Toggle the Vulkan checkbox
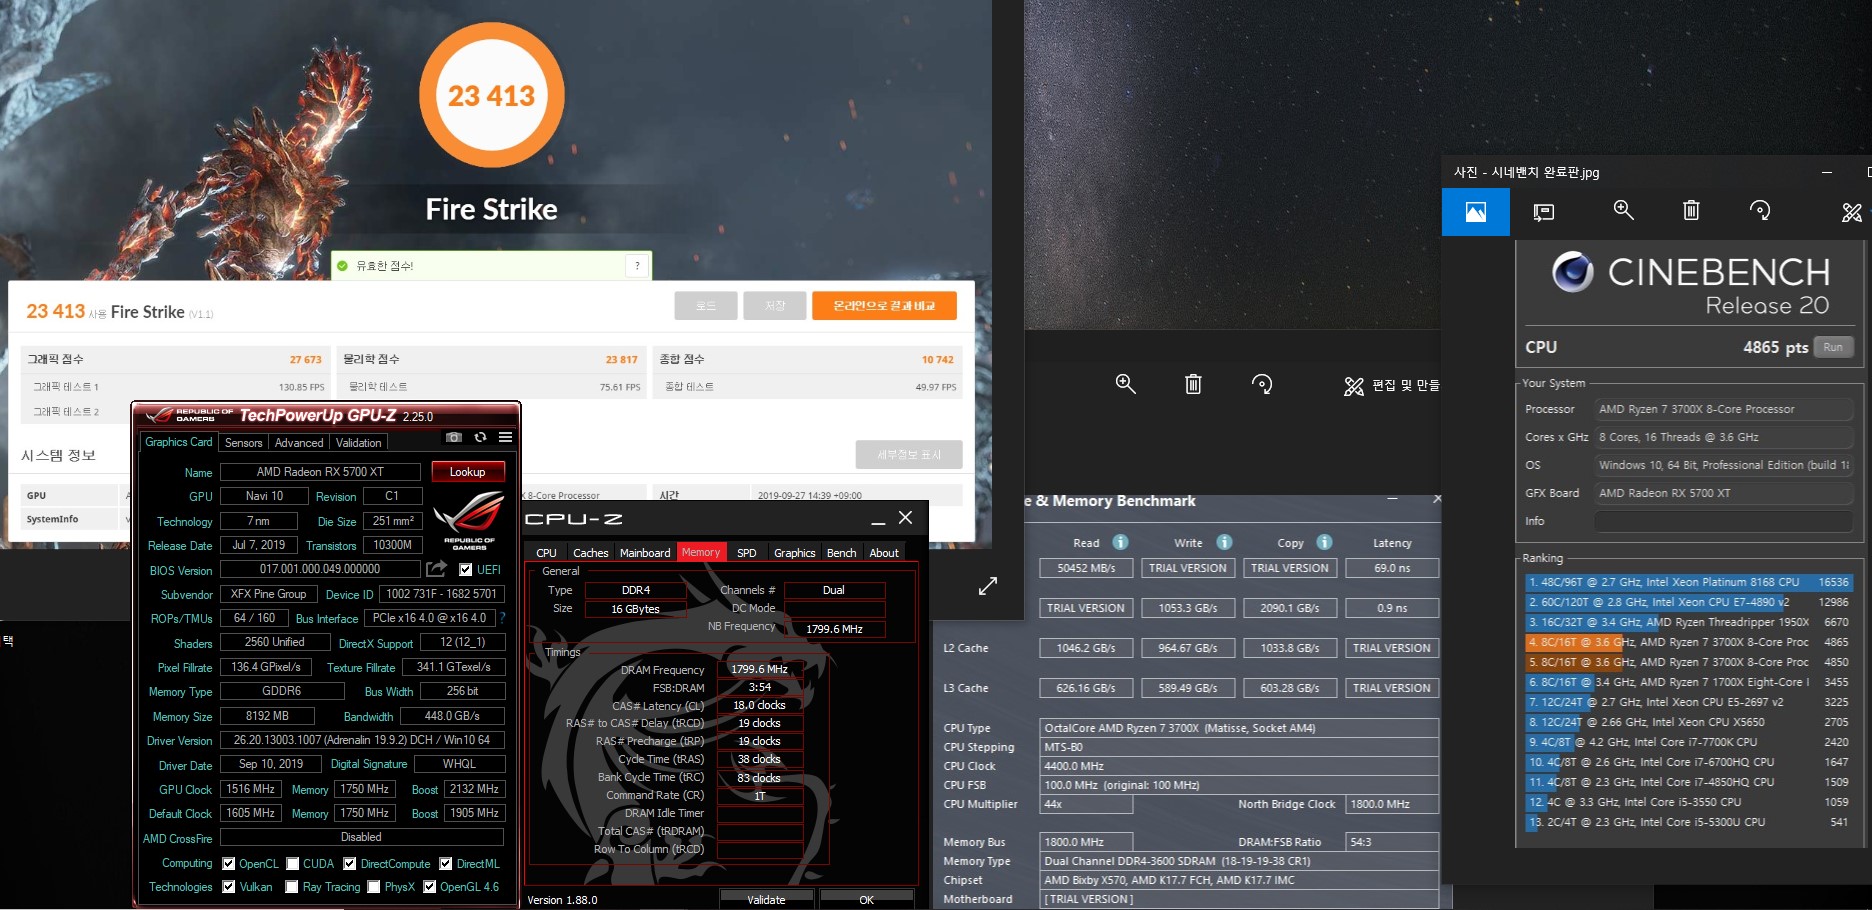The image size is (1872, 910). tap(229, 887)
